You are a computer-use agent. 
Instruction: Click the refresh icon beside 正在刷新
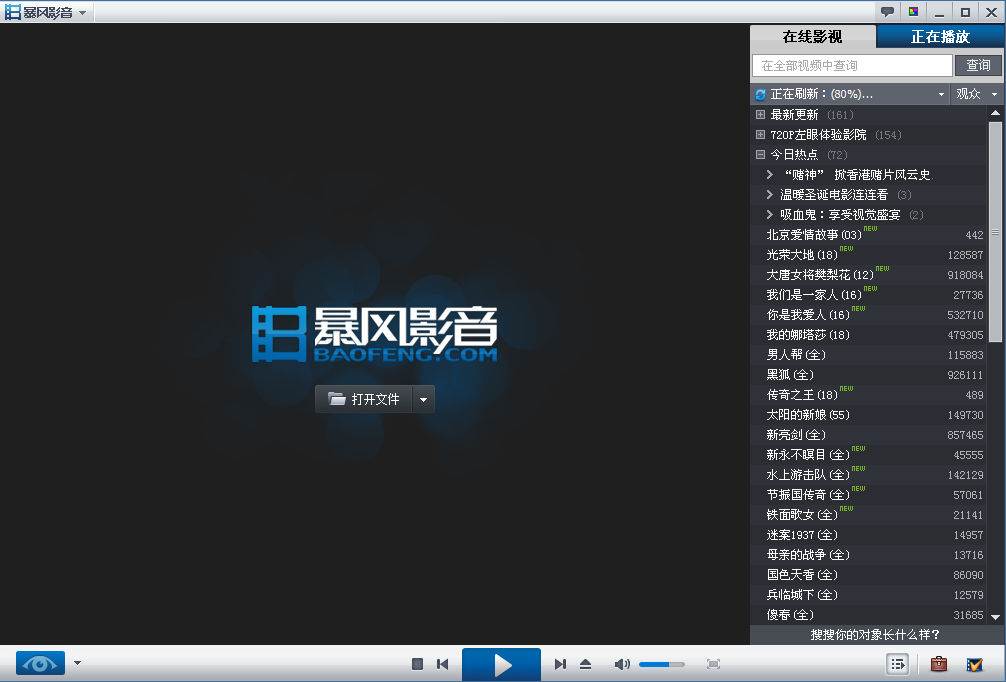click(760, 94)
